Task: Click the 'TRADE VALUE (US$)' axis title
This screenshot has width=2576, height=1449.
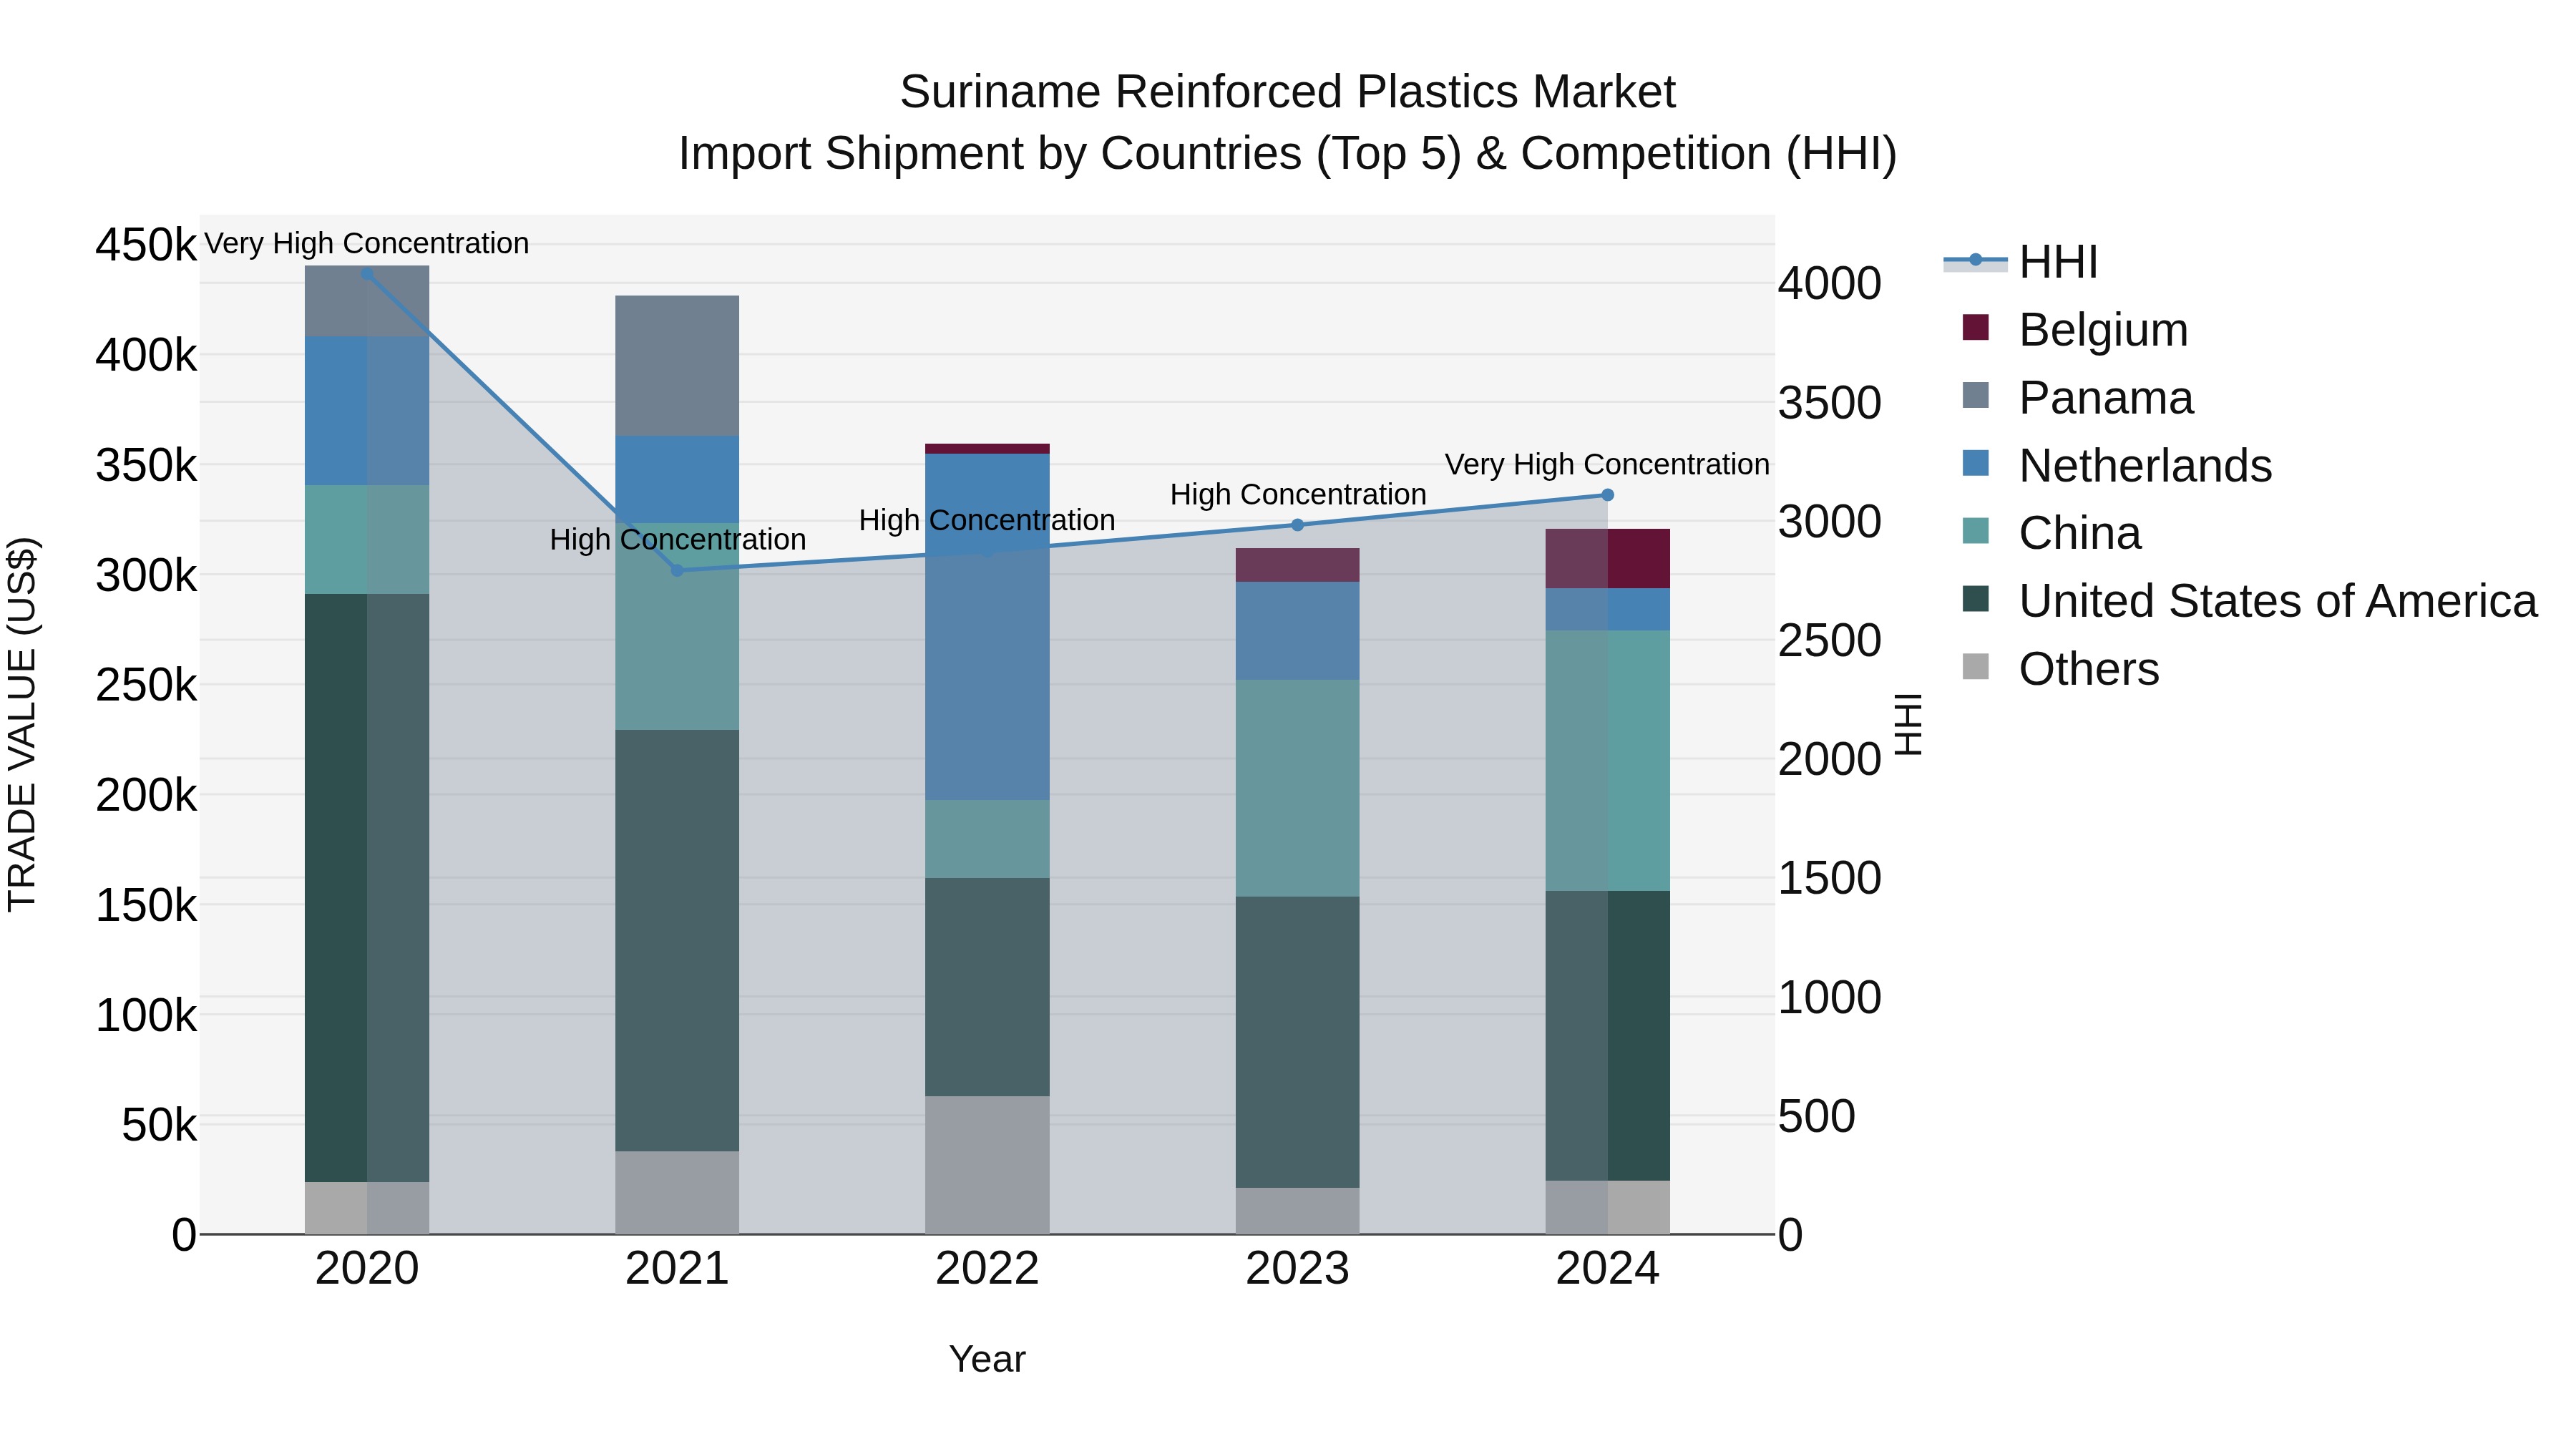Action: [22, 725]
